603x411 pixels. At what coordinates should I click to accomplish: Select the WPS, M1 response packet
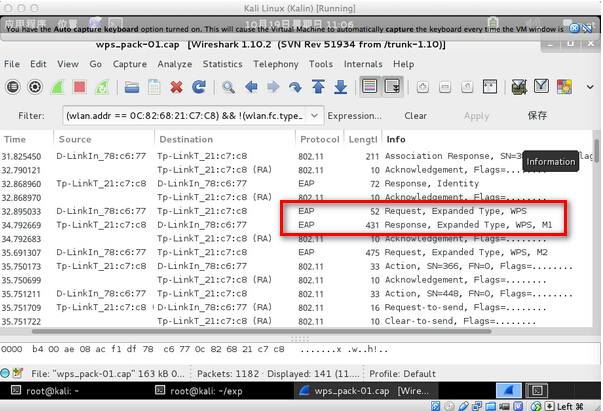pyautogui.click(x=296, y=225)
